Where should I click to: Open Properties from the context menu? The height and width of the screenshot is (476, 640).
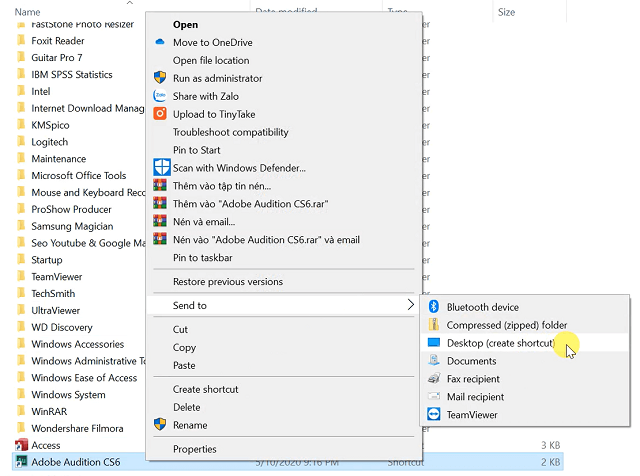(194, 450)
